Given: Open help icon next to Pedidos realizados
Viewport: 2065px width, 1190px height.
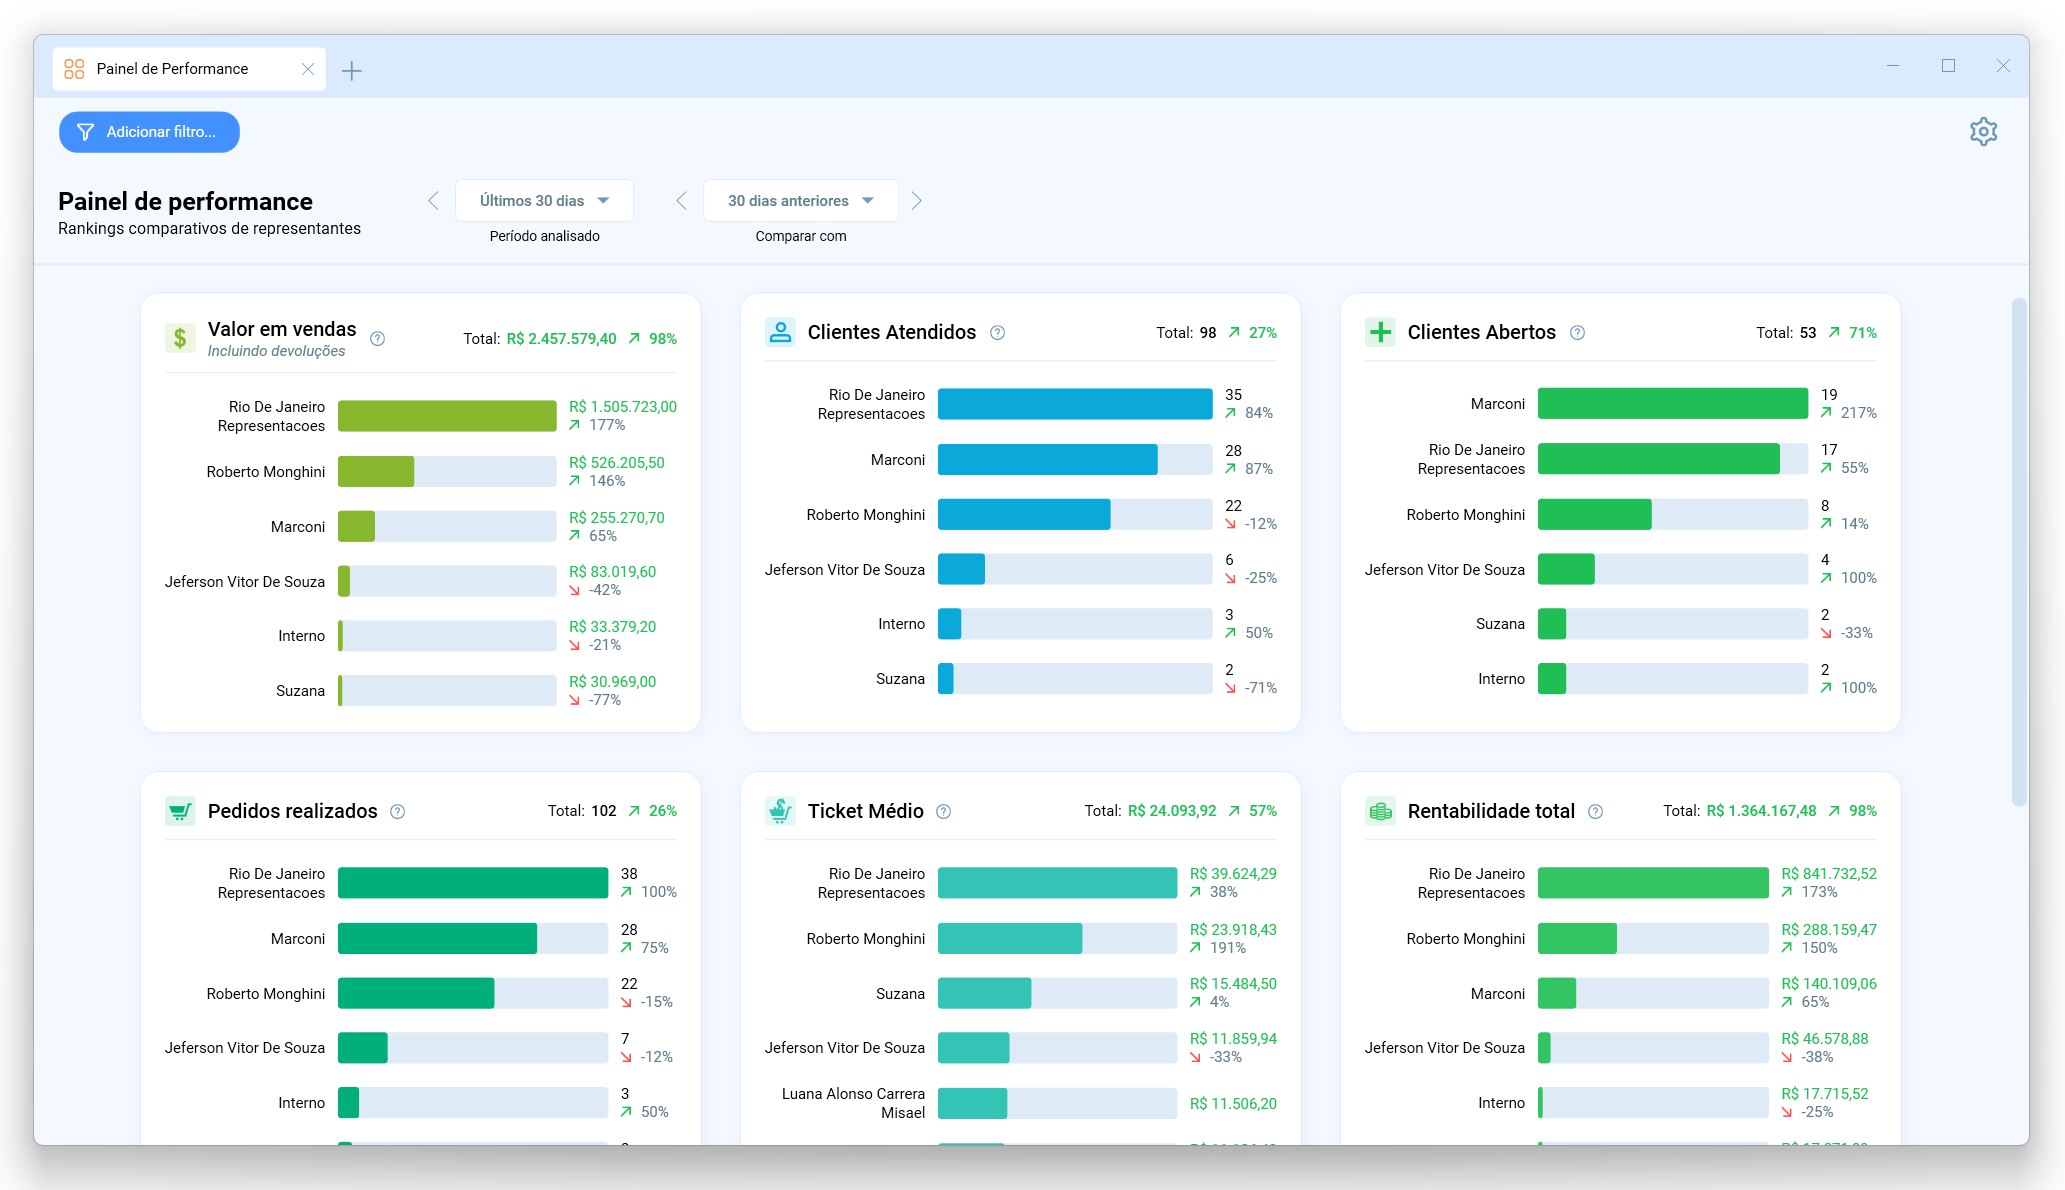Looking at the screenshot, I should pyautogui.click(x=397, y=812).
